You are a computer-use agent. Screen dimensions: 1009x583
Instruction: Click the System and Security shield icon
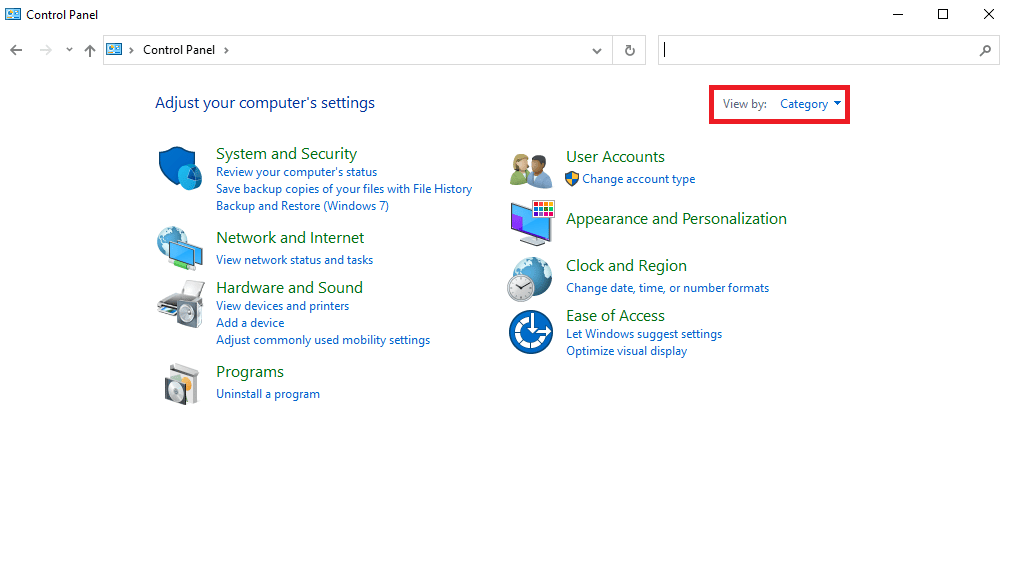pyautogui.click(x=181, y=167)
